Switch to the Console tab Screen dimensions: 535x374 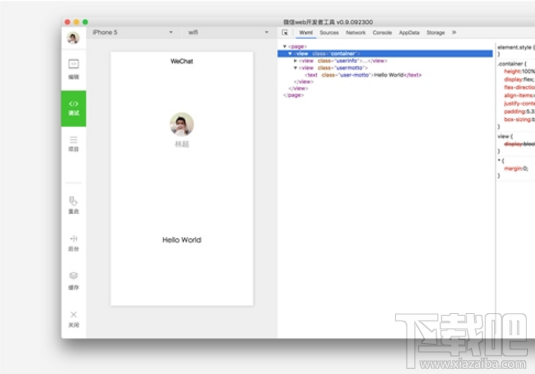point(382,33)
